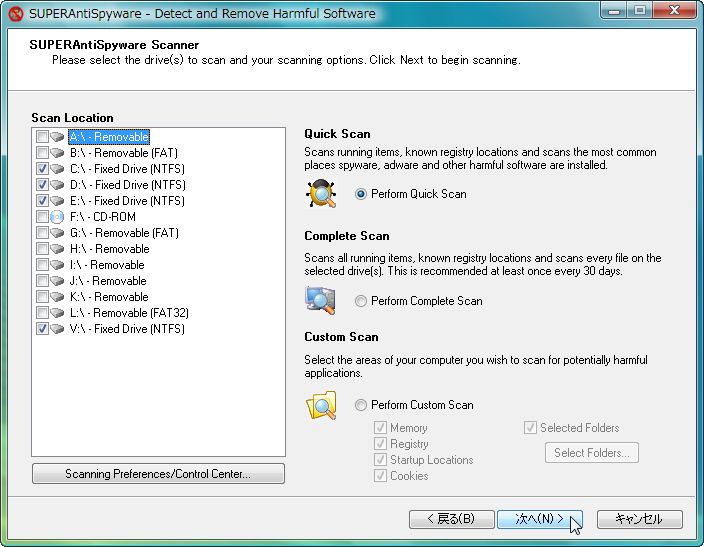
Task: Select the Perform Quick Scan radio button
Action: pos(361,194)
